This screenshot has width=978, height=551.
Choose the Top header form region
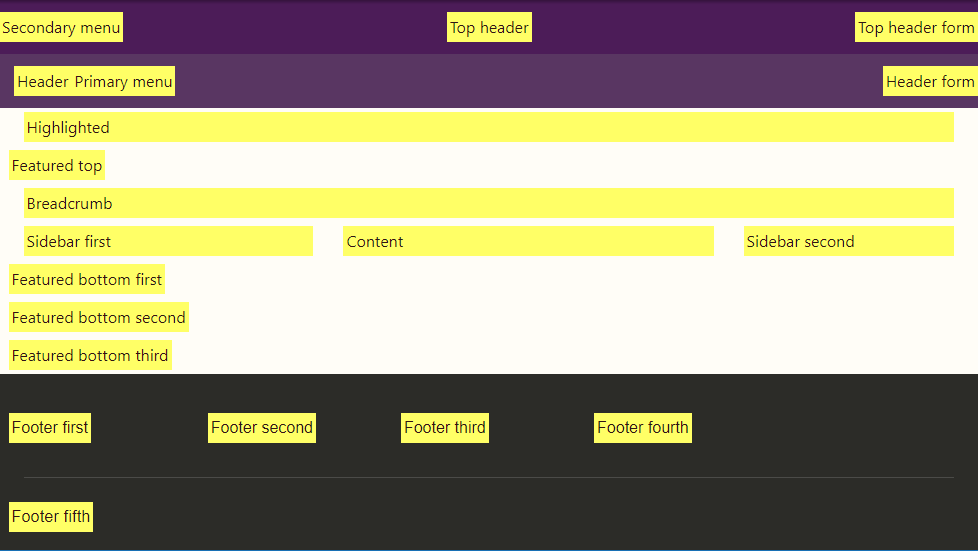(916, 27)
